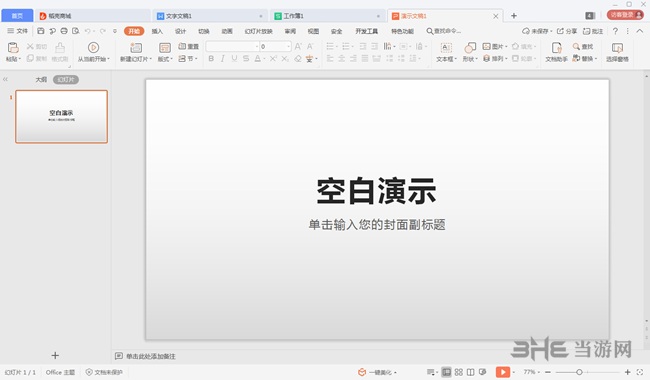Image resolution: width=650 pixels, height=380 pixels.
Task: Adjust the zoom slider handle
Action: 579,372
